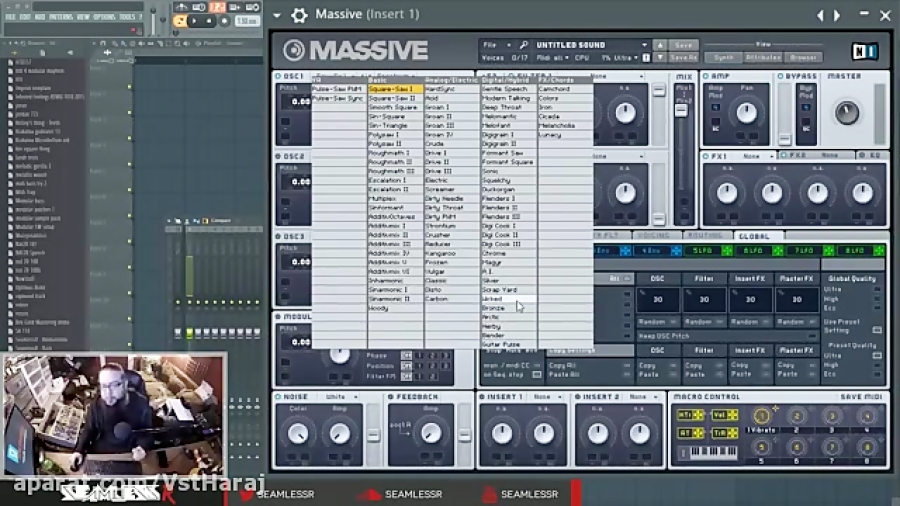Click the Native Instruments logo
900x506 pixels.
point(864,52)
